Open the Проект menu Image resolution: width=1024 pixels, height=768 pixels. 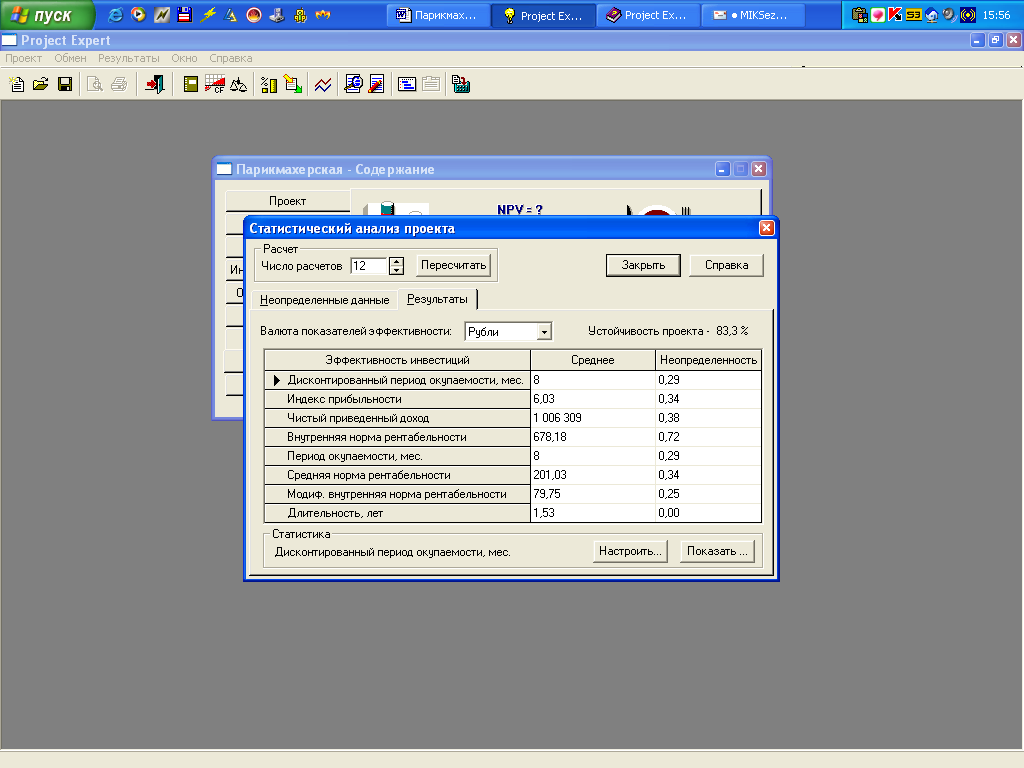[24, 58]
